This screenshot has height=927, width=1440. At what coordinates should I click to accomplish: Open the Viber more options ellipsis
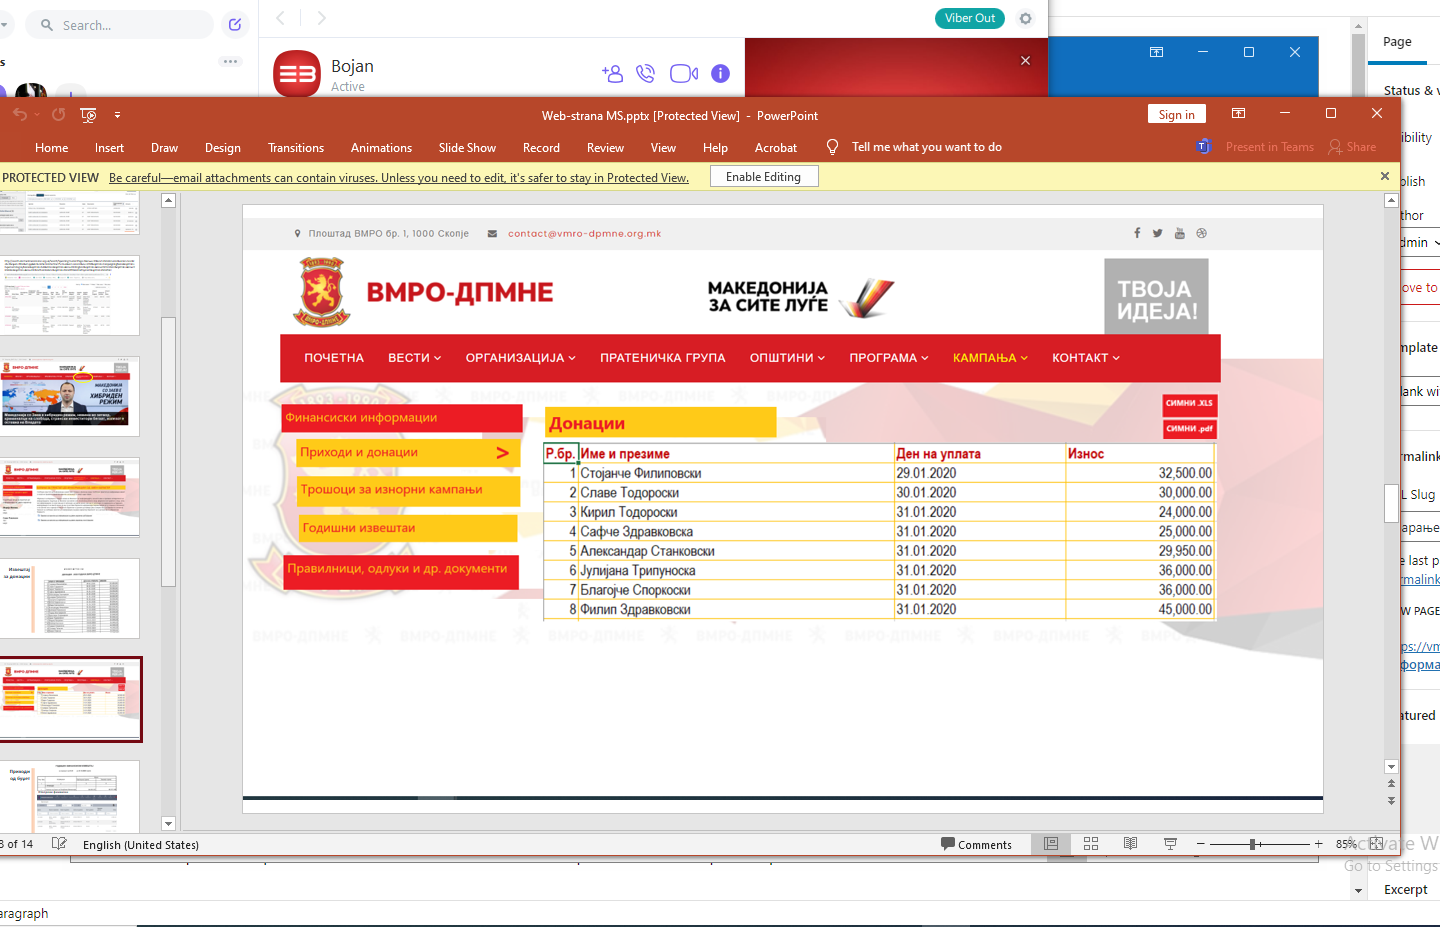pos(231,61)
